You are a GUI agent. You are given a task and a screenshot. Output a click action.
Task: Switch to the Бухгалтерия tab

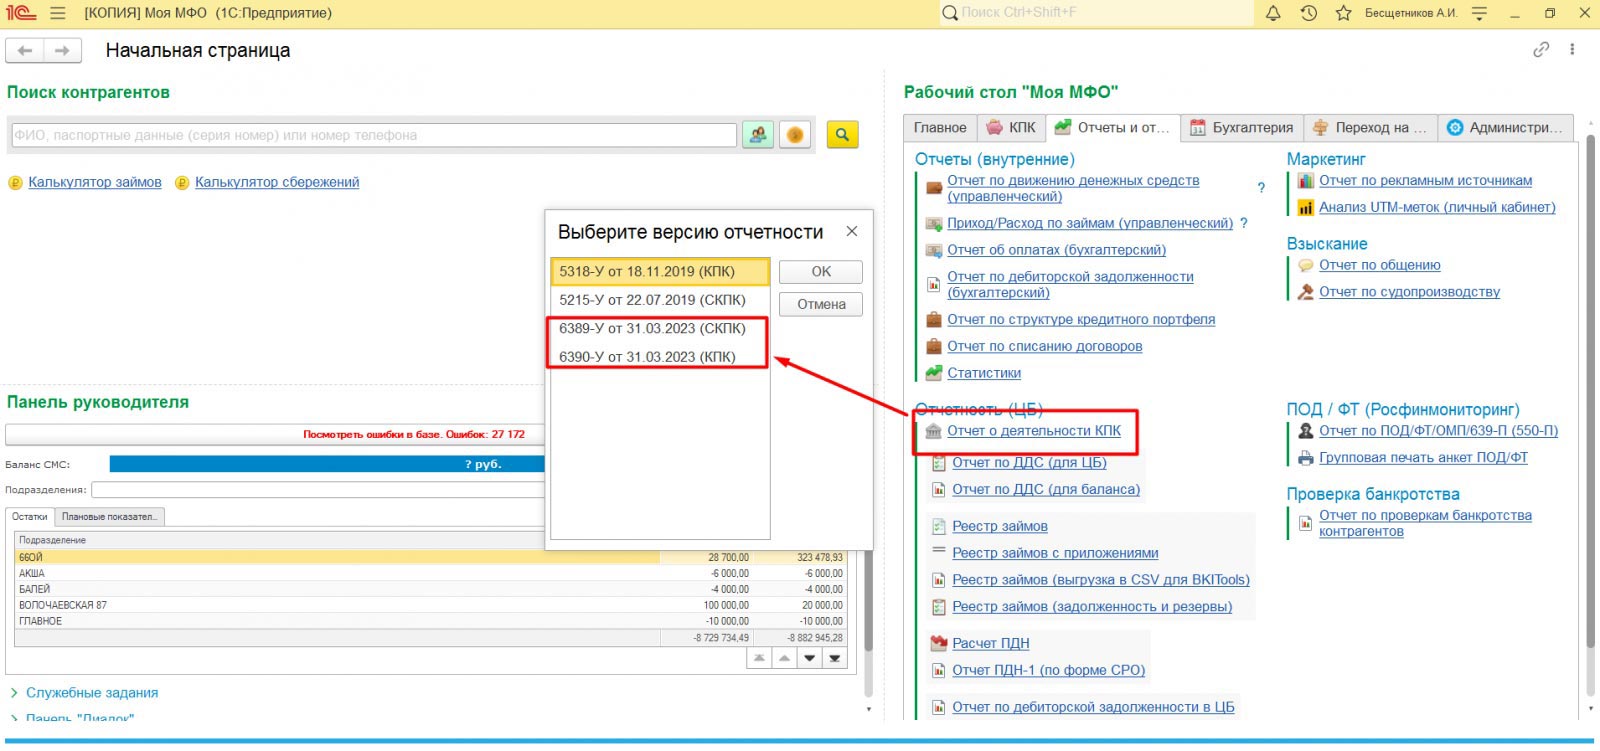(x=1242, y=127)
